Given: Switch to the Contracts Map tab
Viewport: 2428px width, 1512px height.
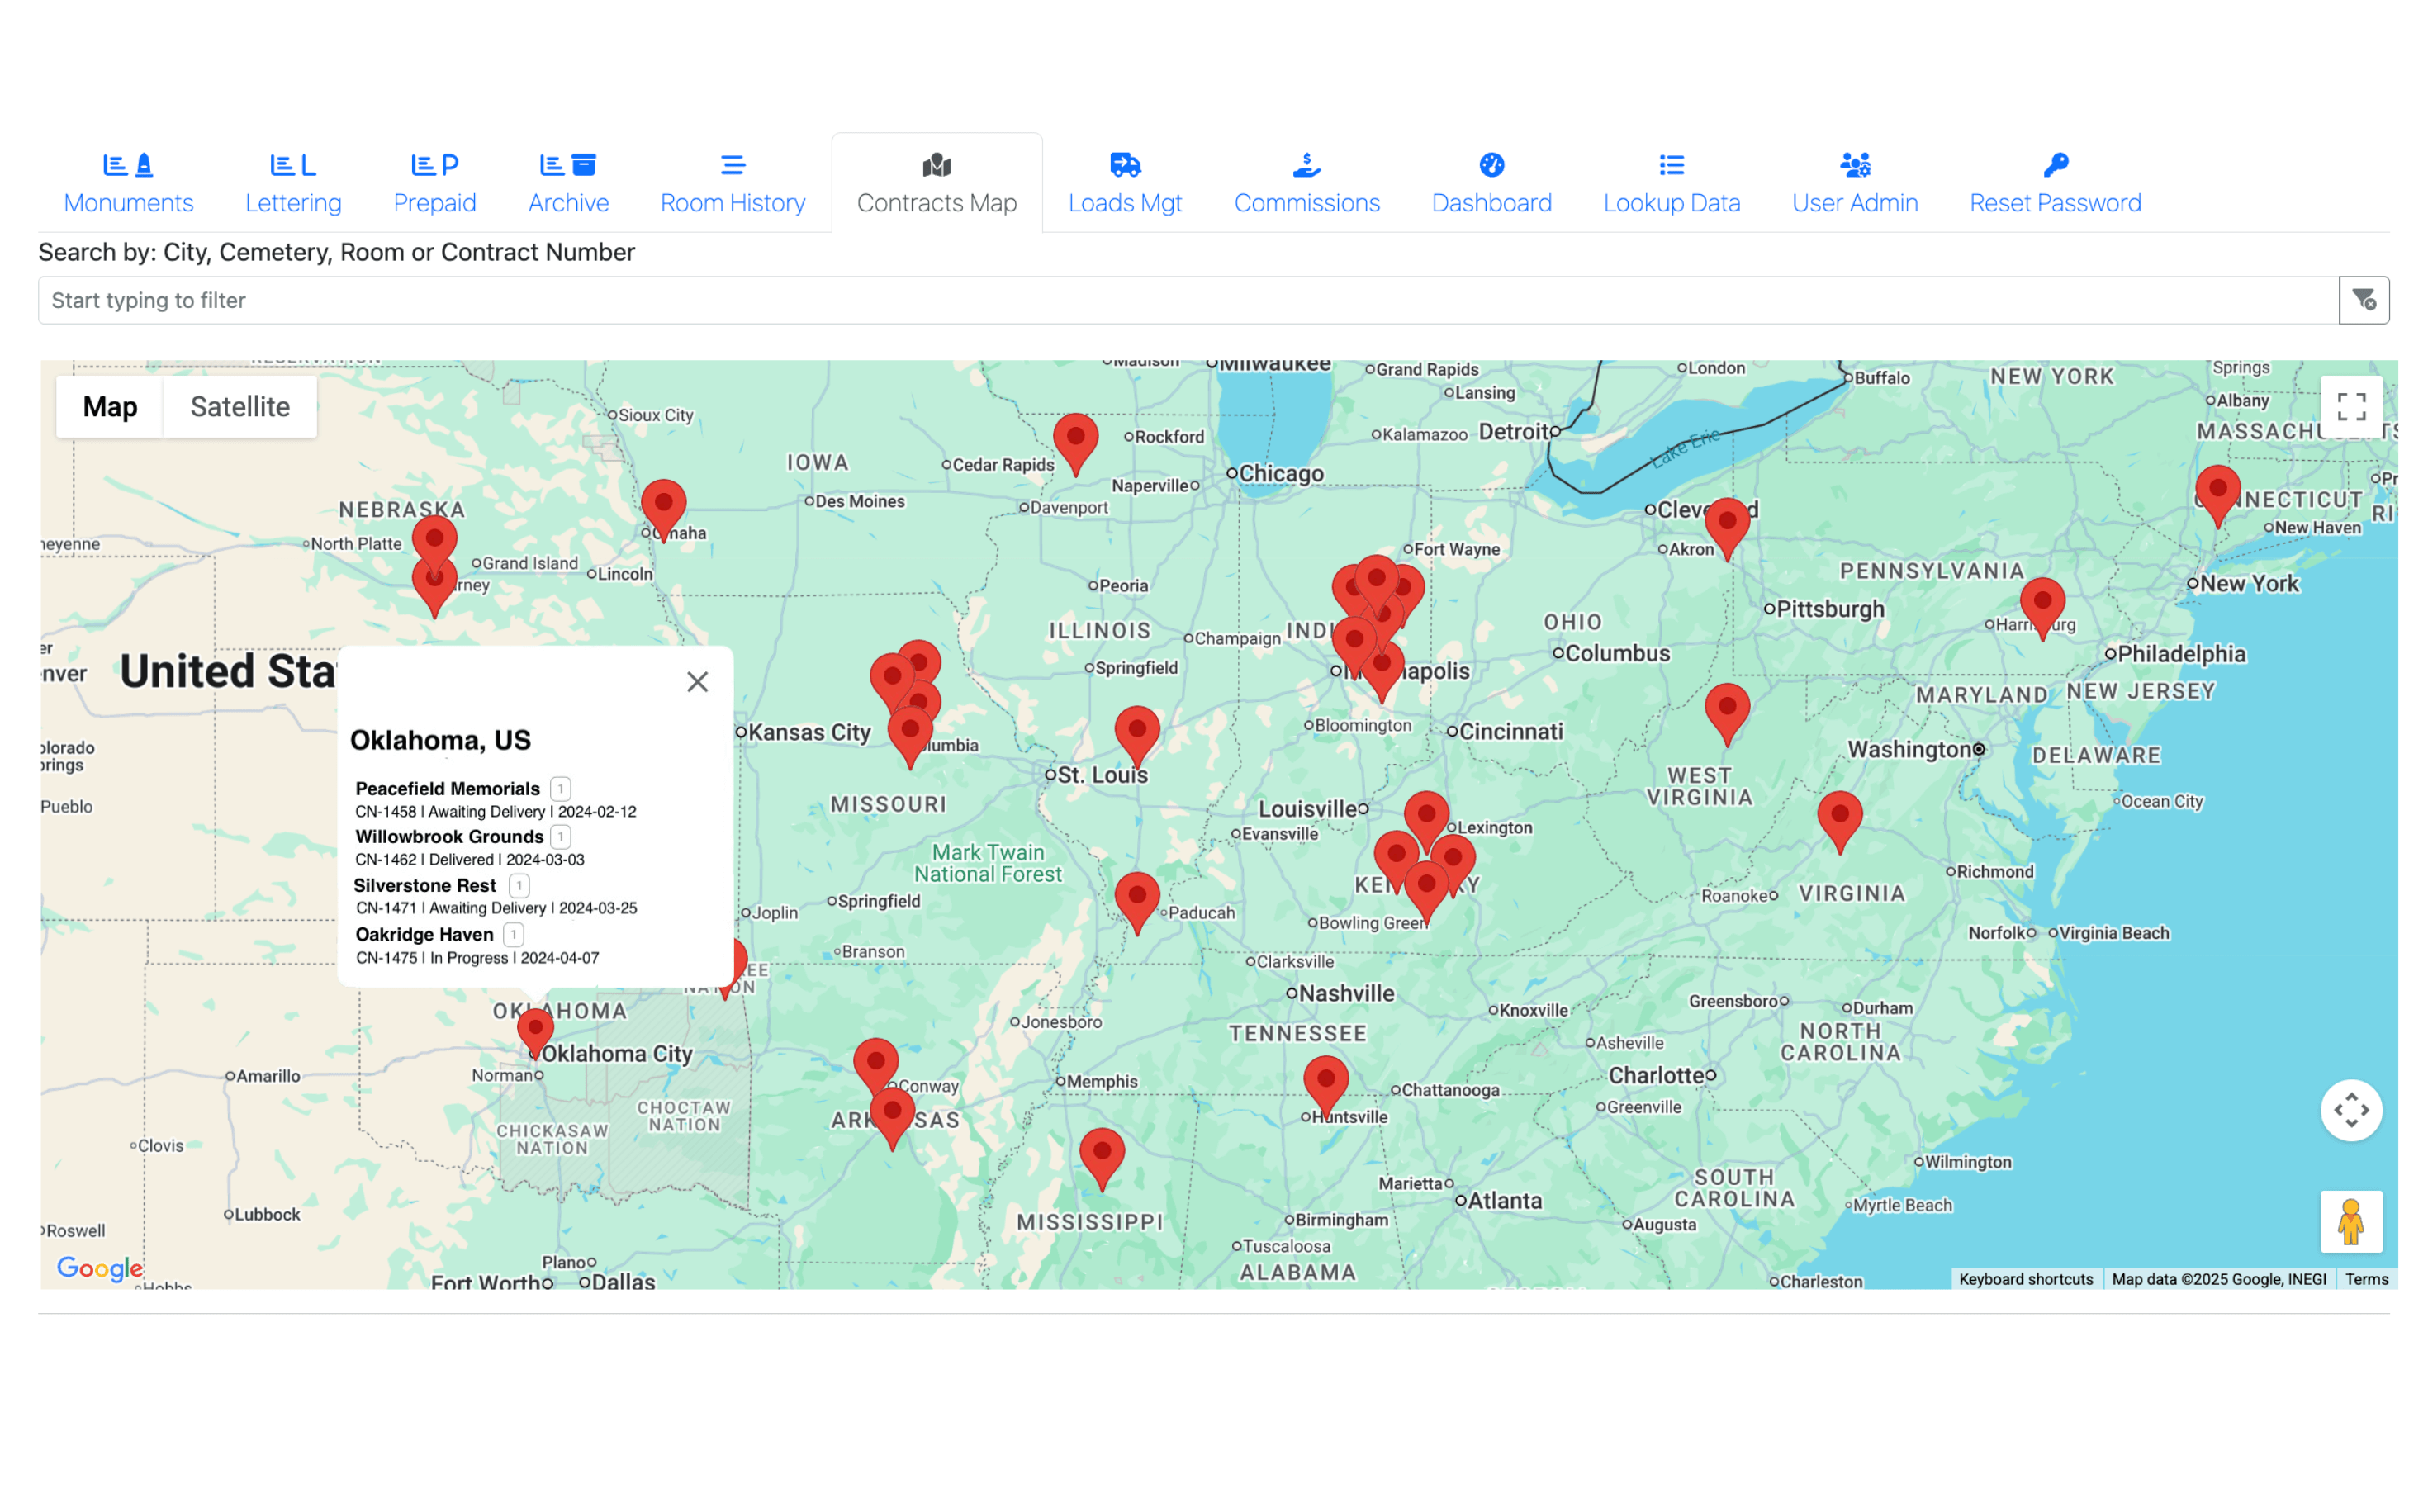Looking at the screenshot, I should [936, 183].
